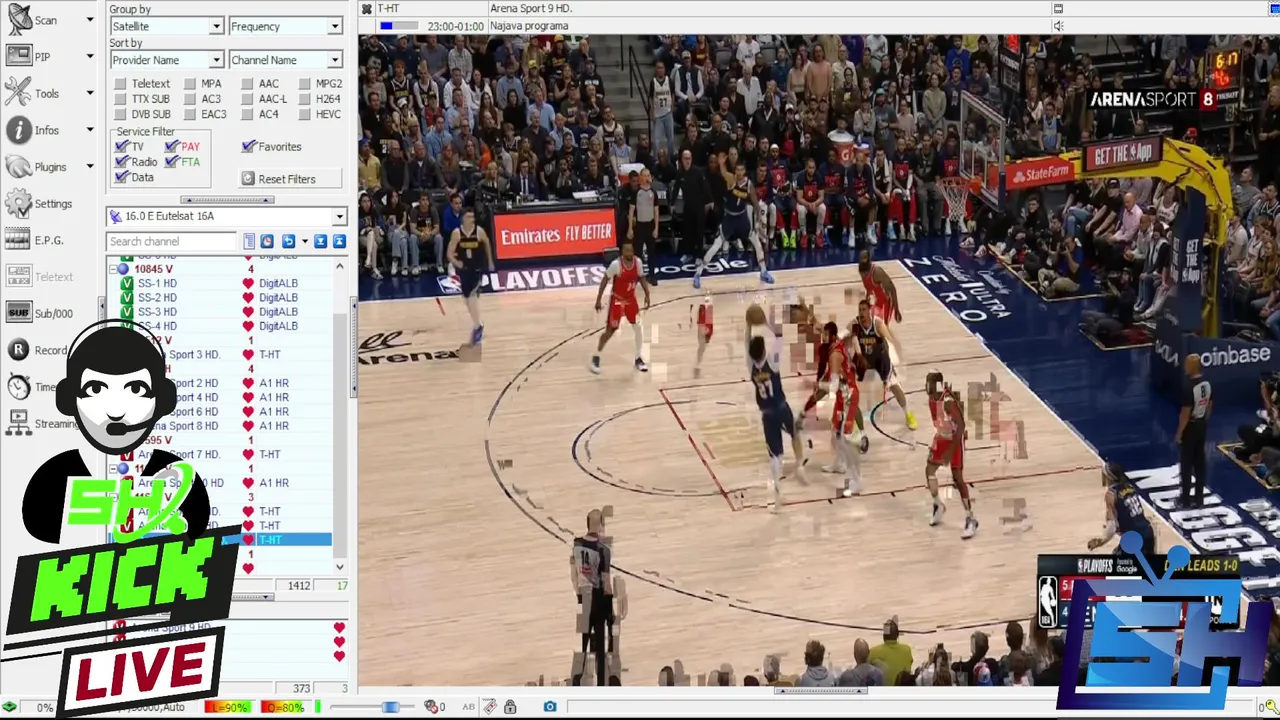Click the error counter icon showing 0
1280x720 pixels.
[x=434, y=707]
